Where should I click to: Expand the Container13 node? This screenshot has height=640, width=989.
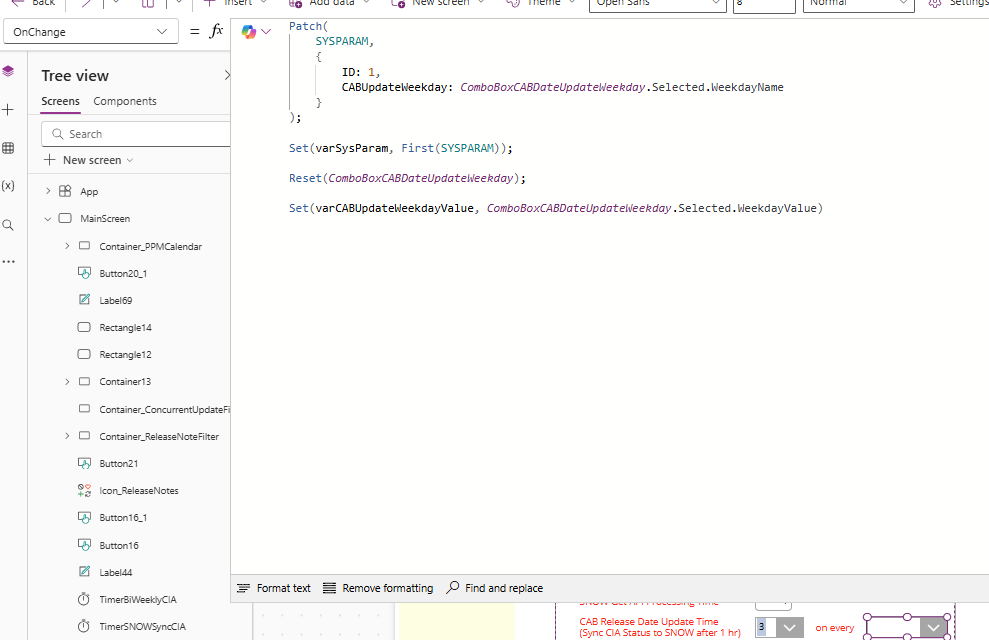(67, 381)
